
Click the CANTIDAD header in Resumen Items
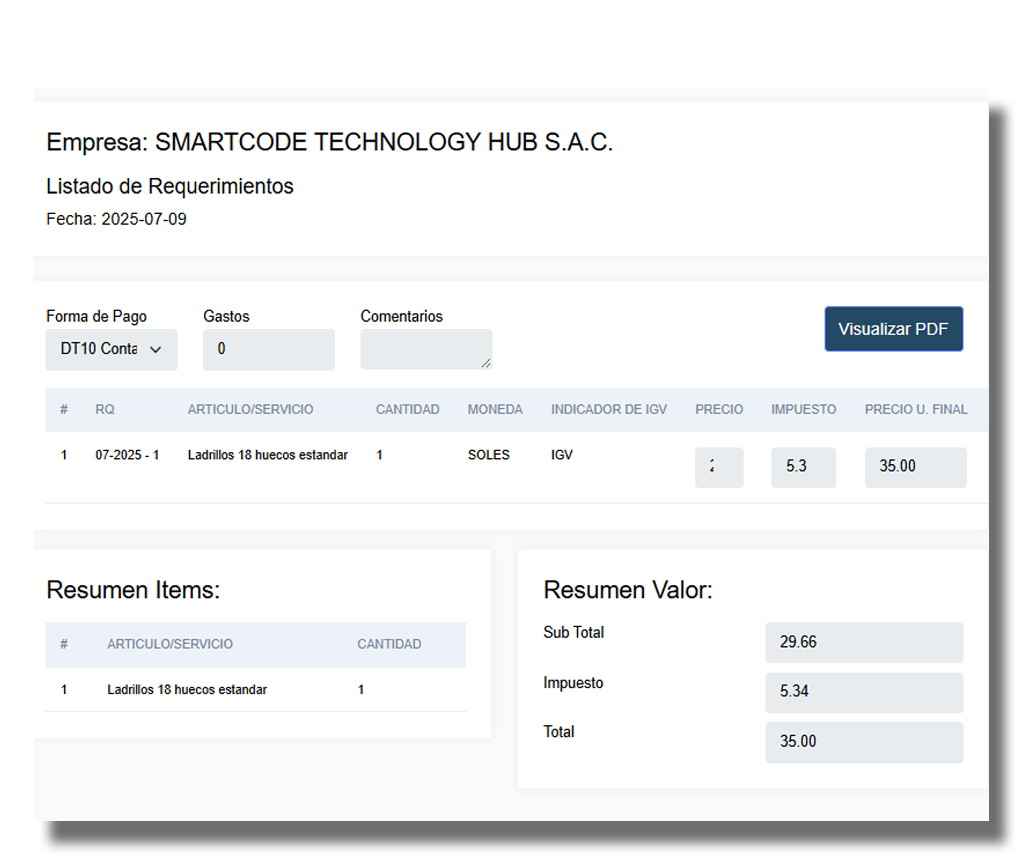tap(389, 645)
